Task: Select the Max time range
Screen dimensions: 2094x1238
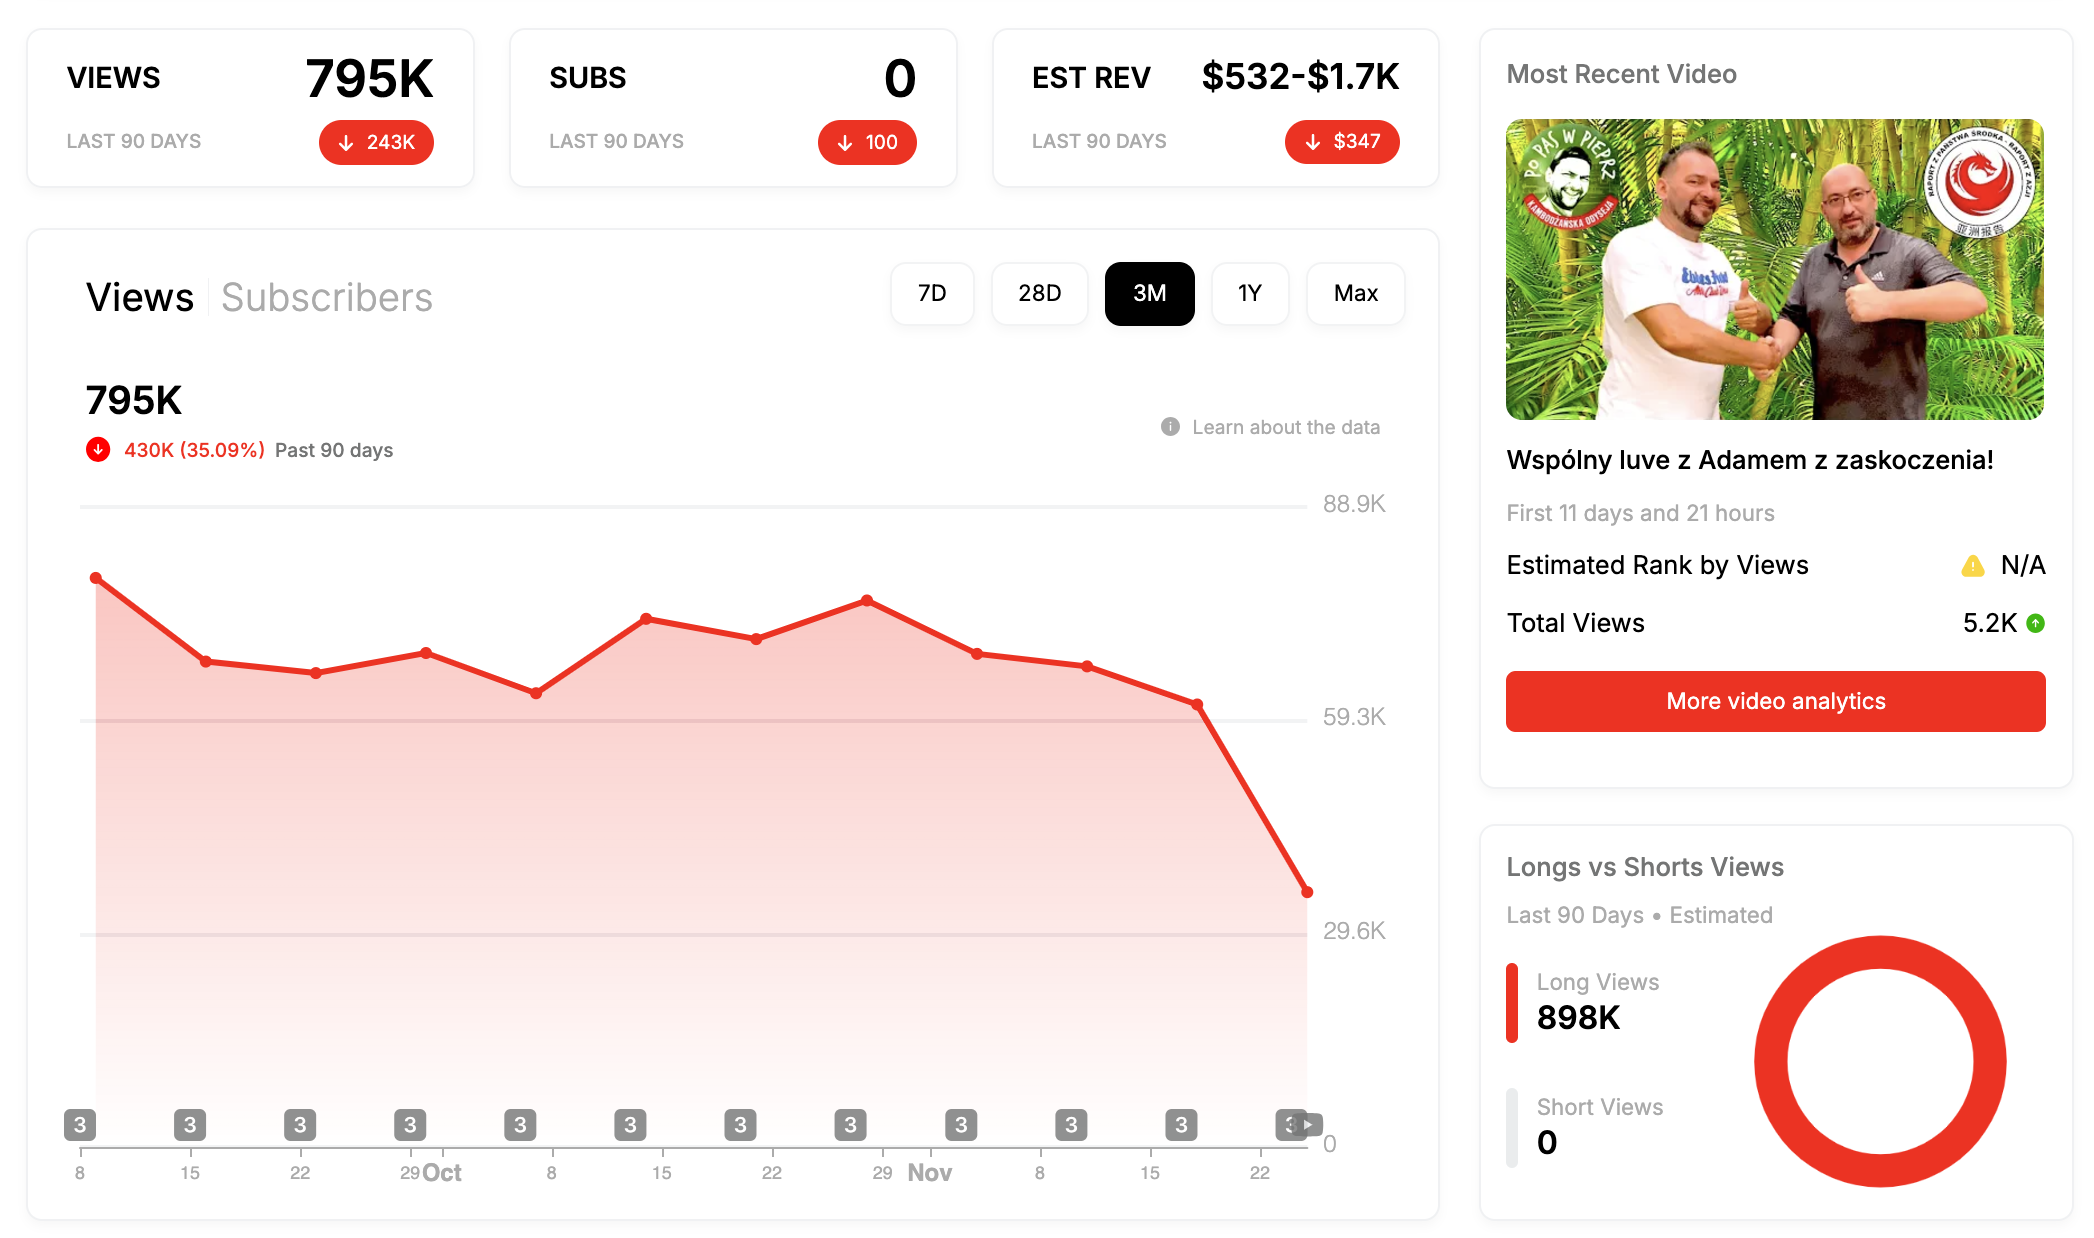Action: click(x=1356, y=294)
